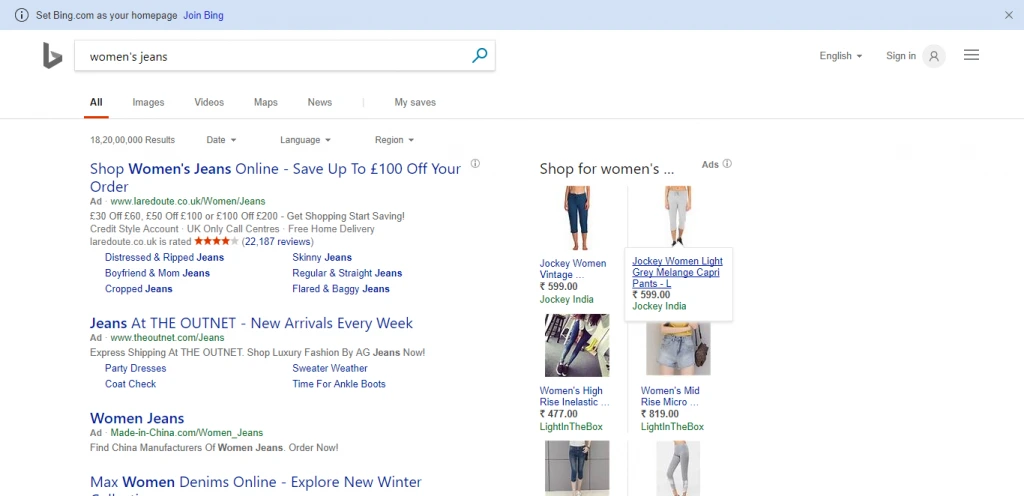Switch to the Images tab
This screenshot has height=496, width=1024.
148,102
